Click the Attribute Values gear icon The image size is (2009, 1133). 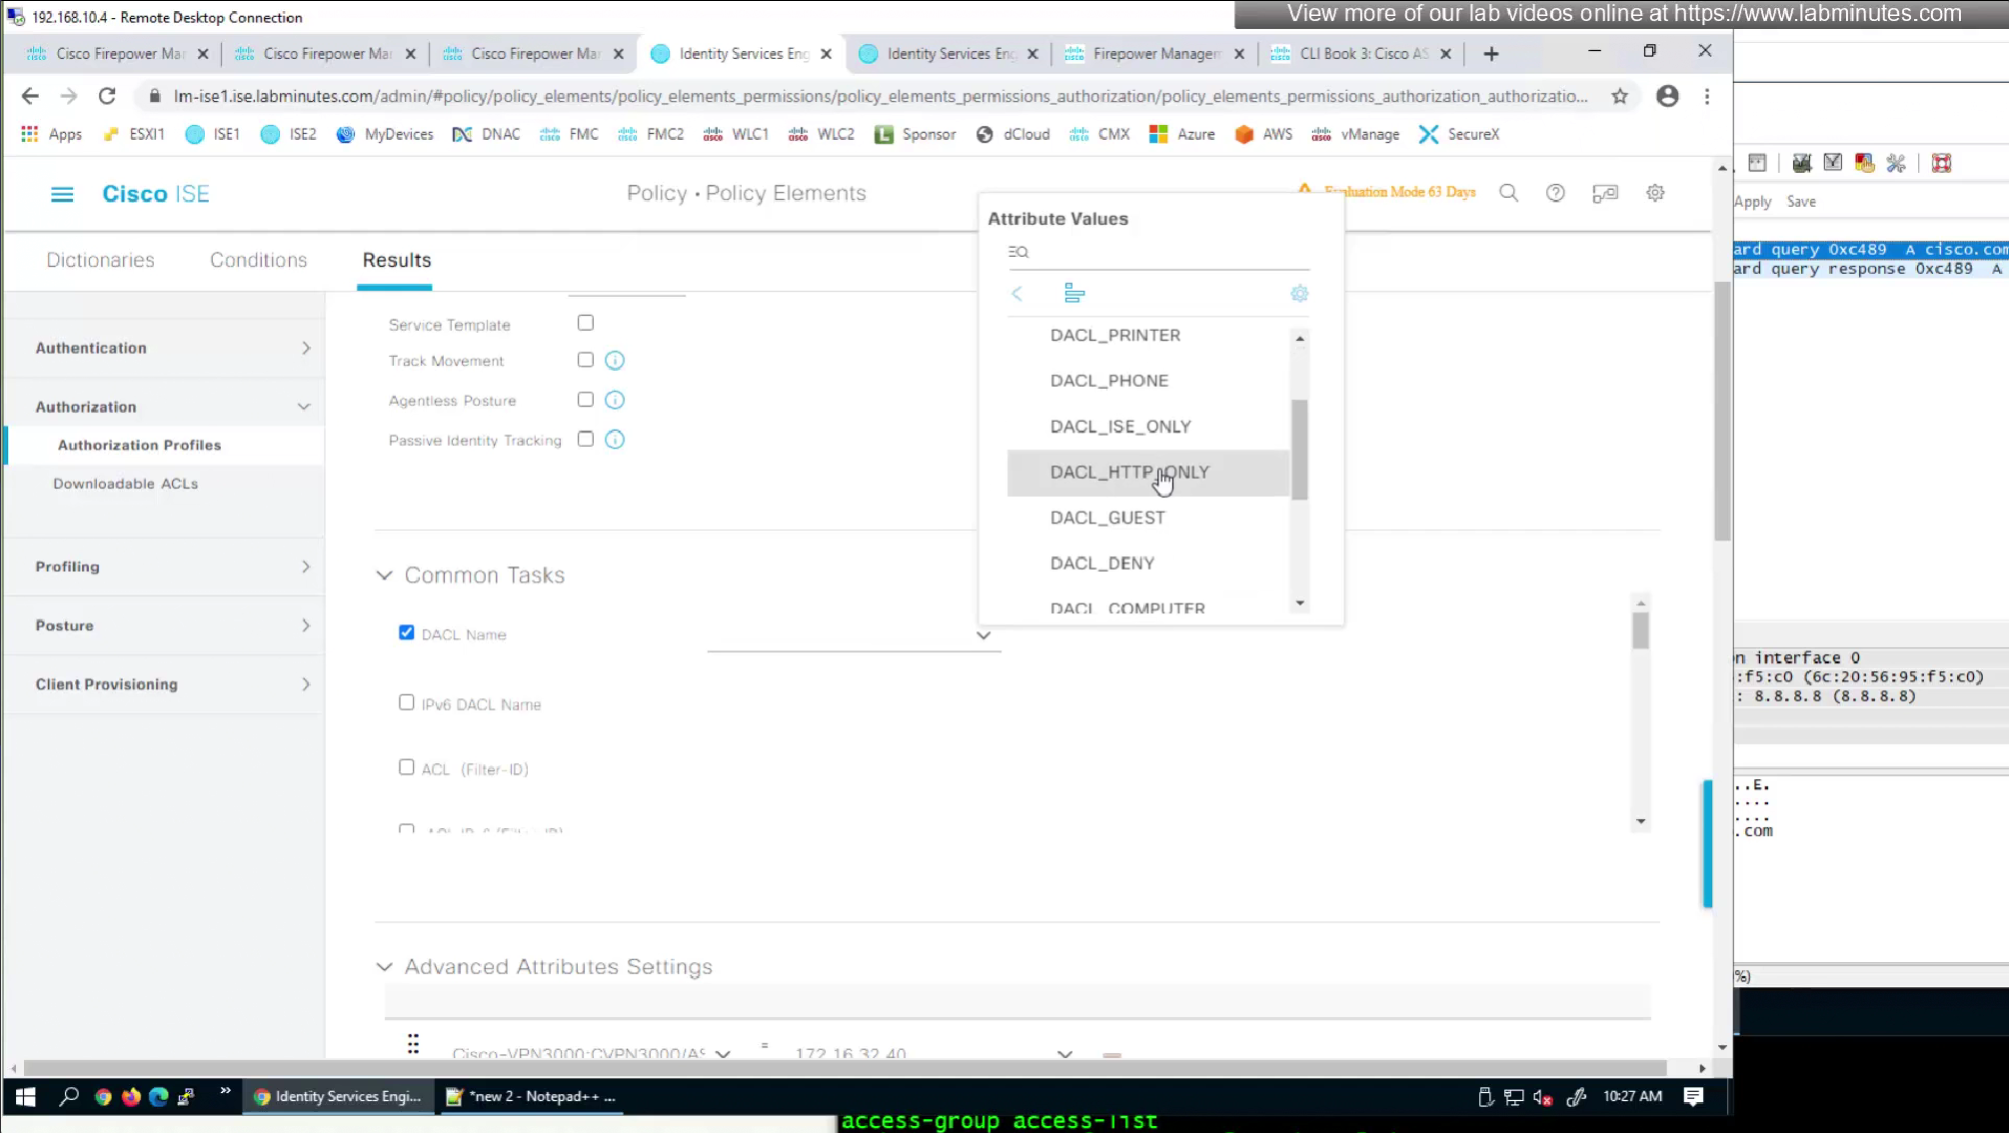[1299, 293]
